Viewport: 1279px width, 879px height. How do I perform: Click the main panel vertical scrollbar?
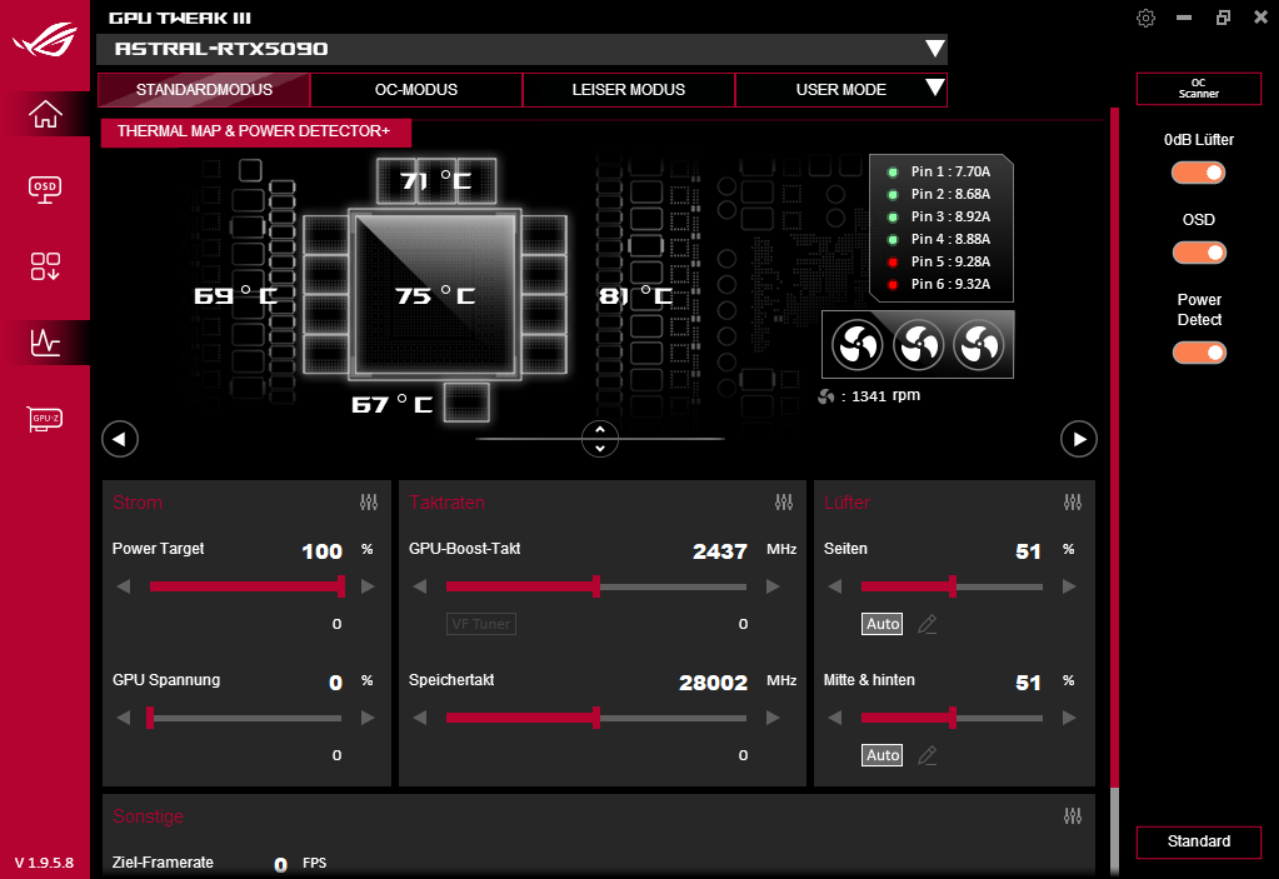point(1114,450)
